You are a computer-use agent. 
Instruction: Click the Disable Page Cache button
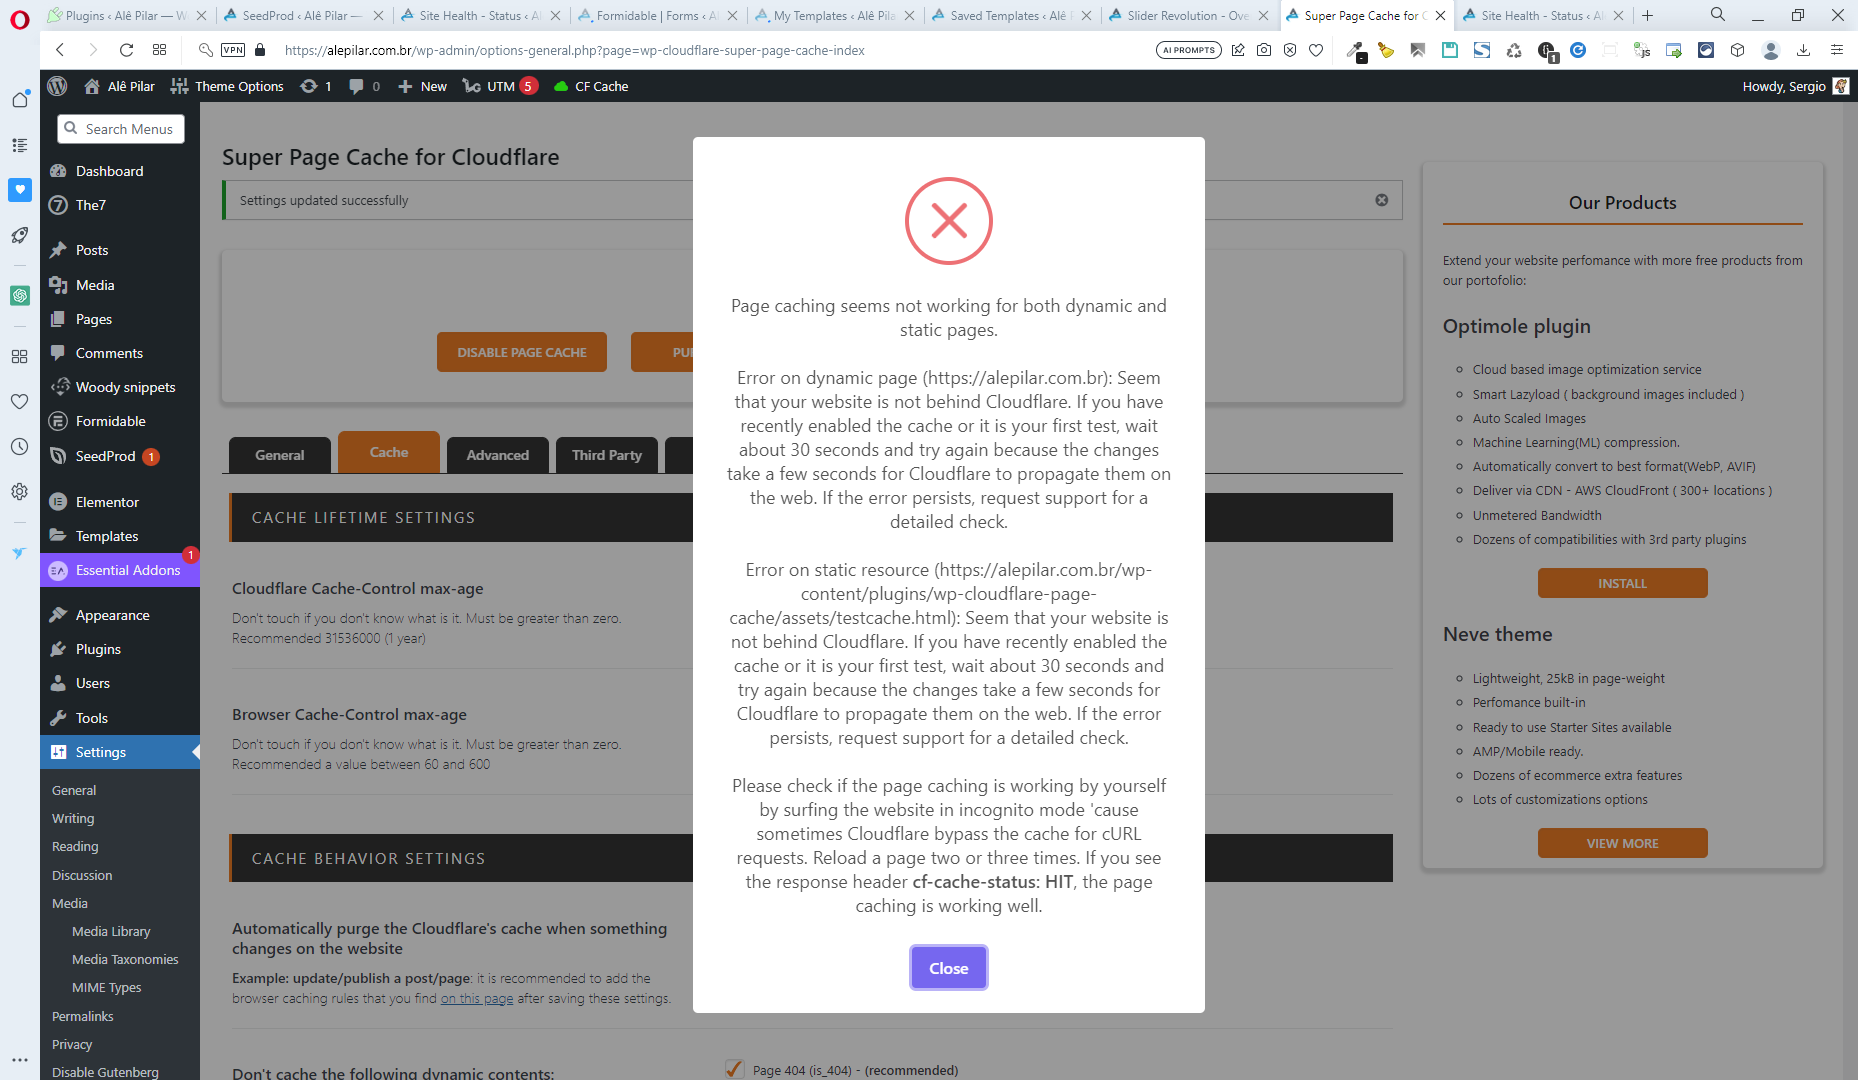(522, 352)
